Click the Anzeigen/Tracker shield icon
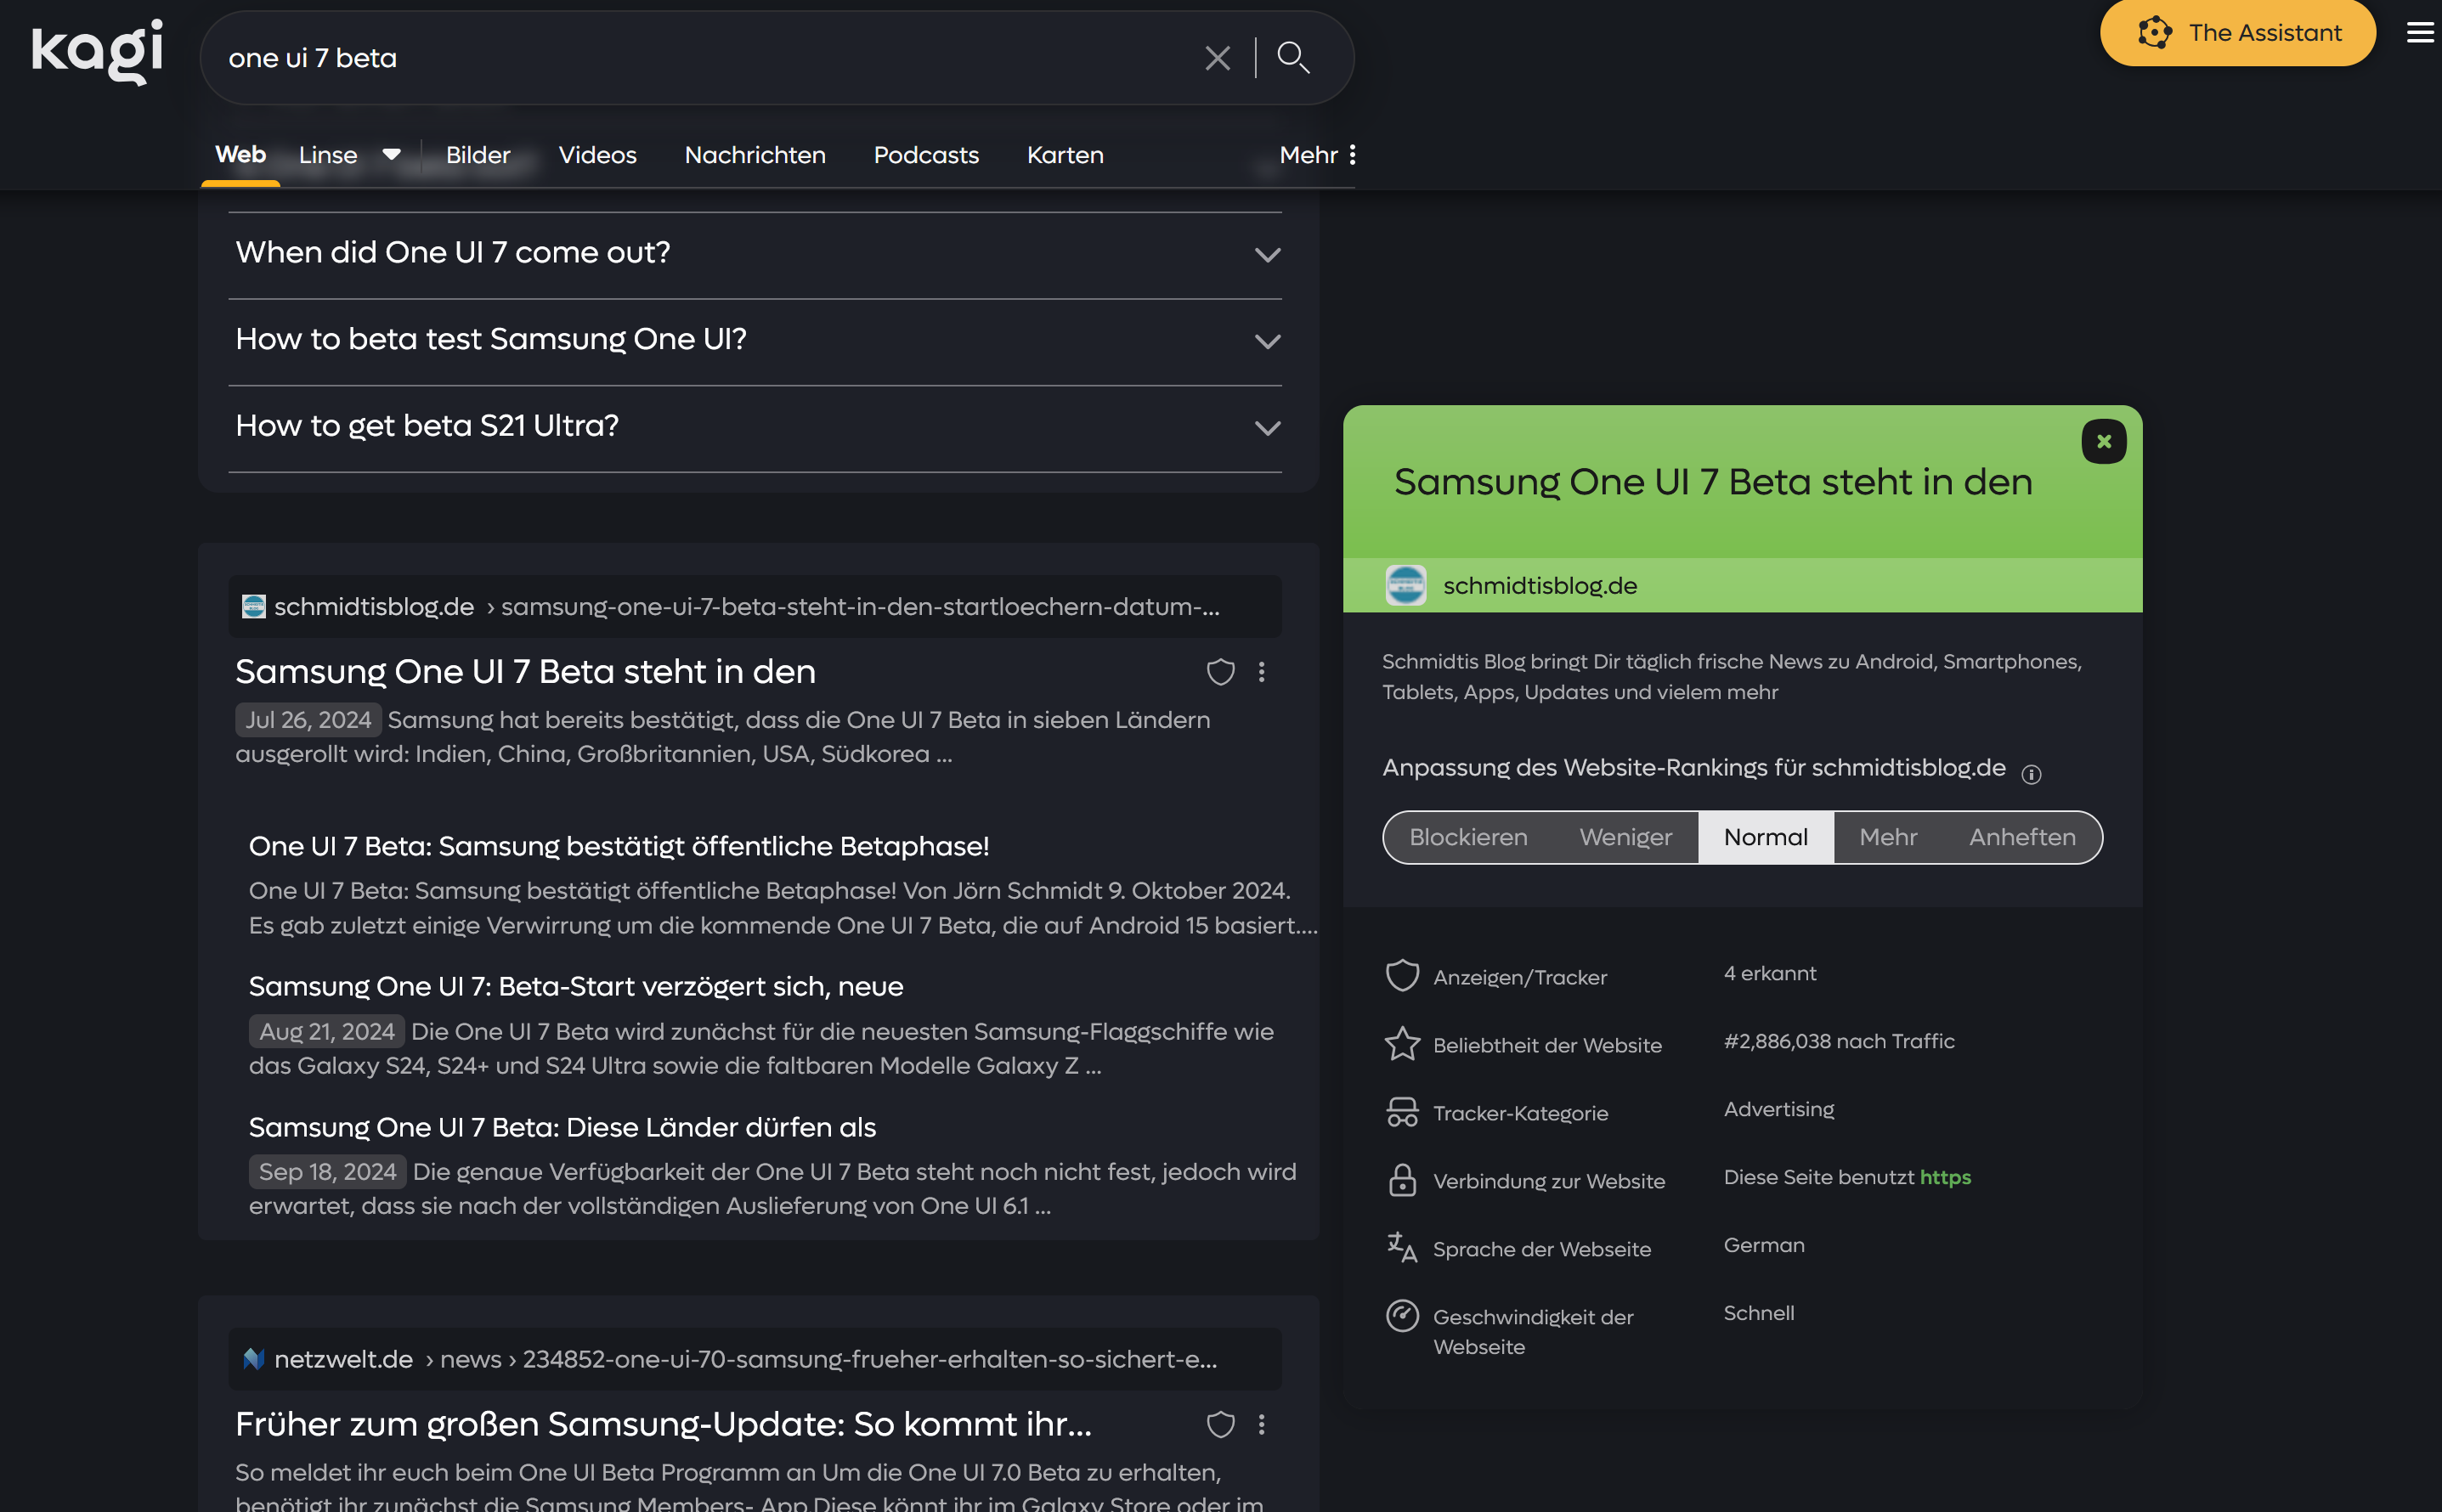This screenshot has height=1512, width=2442. tap(1402, 976)
